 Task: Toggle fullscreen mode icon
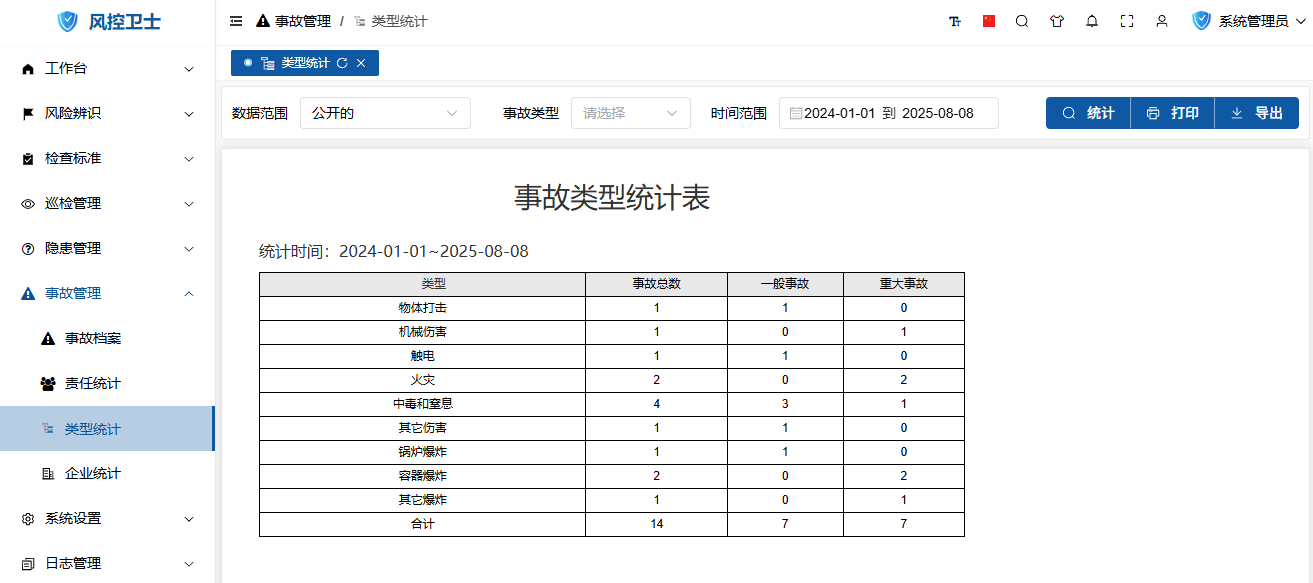1127,21
